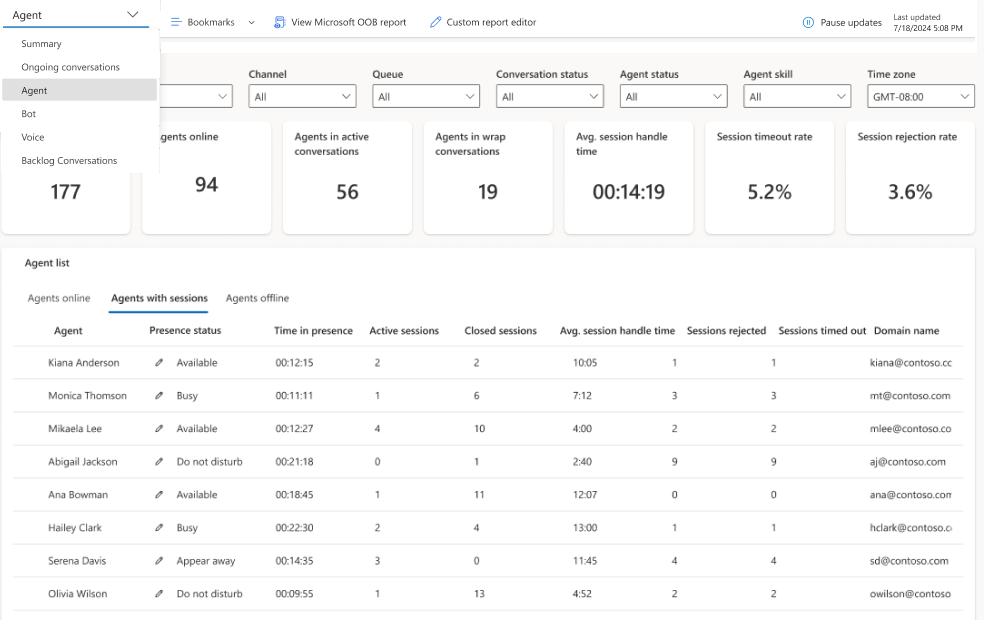Sort by the Active sessions column header

[404, 331]
